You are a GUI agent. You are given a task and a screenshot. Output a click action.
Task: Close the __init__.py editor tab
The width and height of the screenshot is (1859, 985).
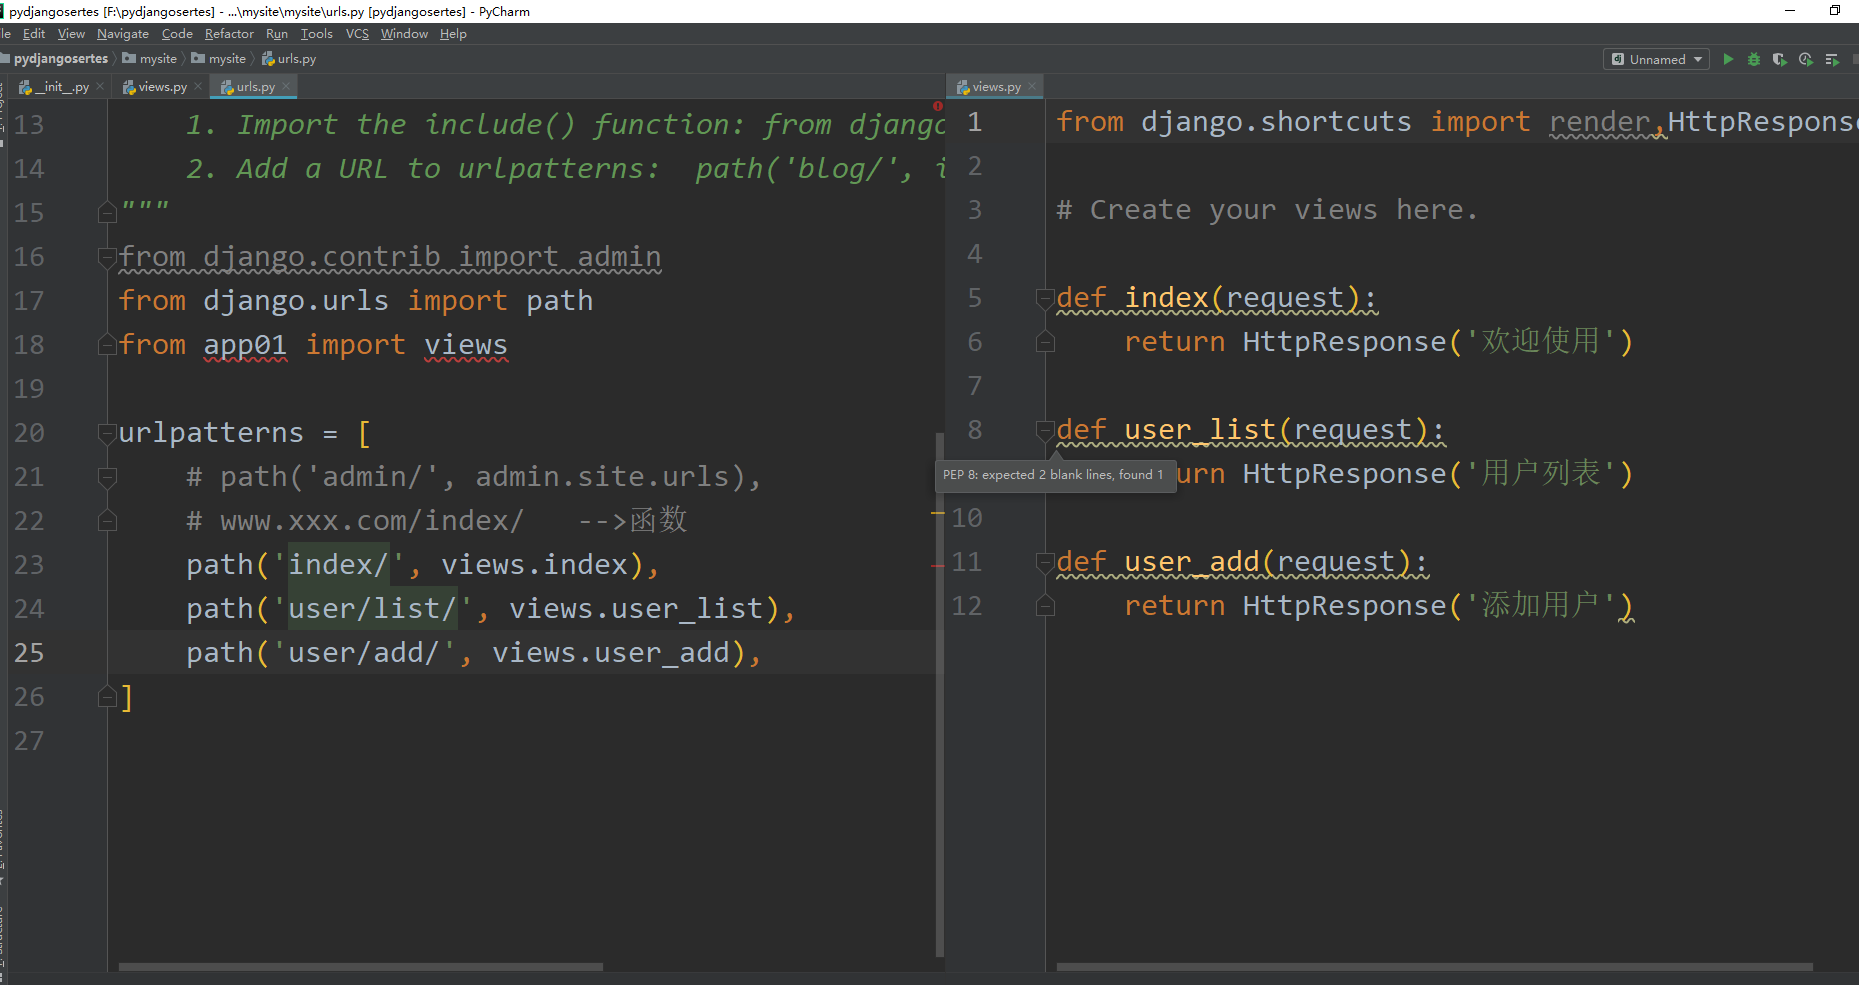[x=100, y=87]
